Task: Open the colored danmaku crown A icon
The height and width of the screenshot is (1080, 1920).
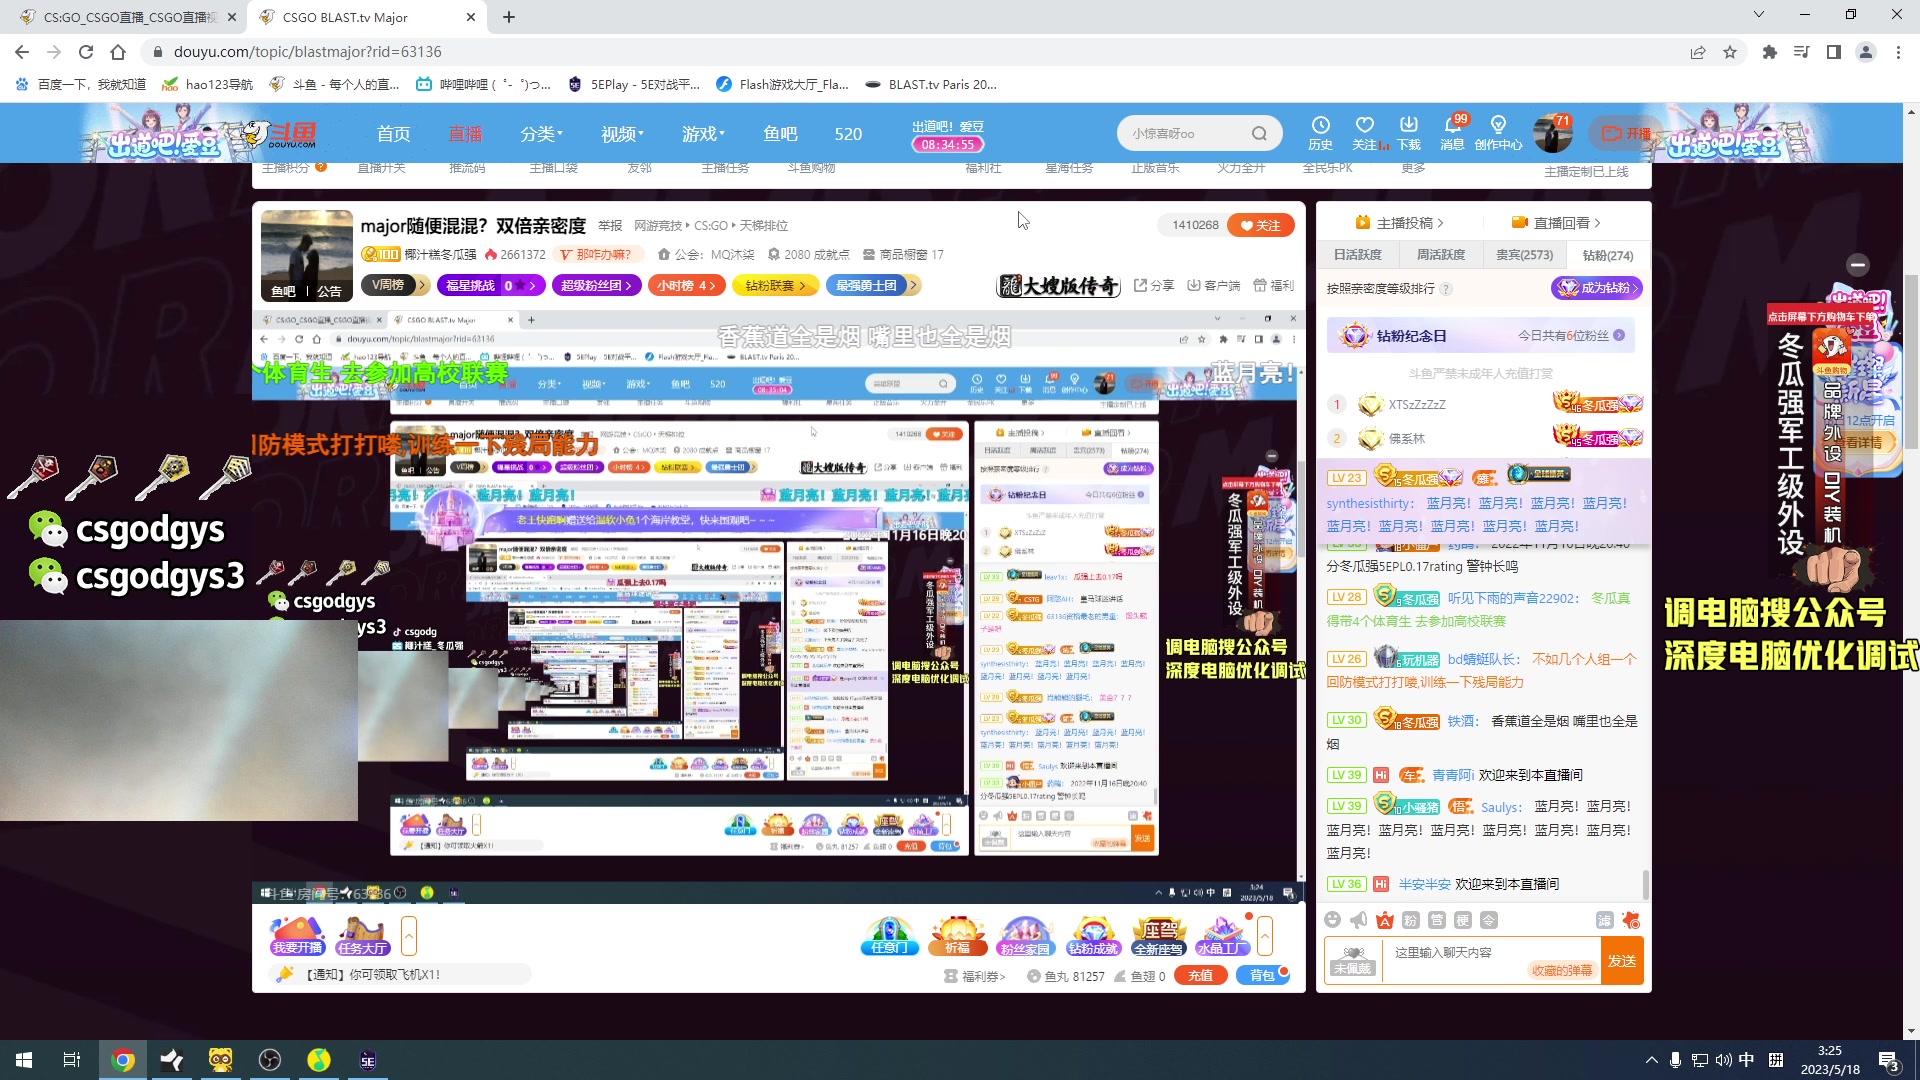Action: click(1384, 920)
